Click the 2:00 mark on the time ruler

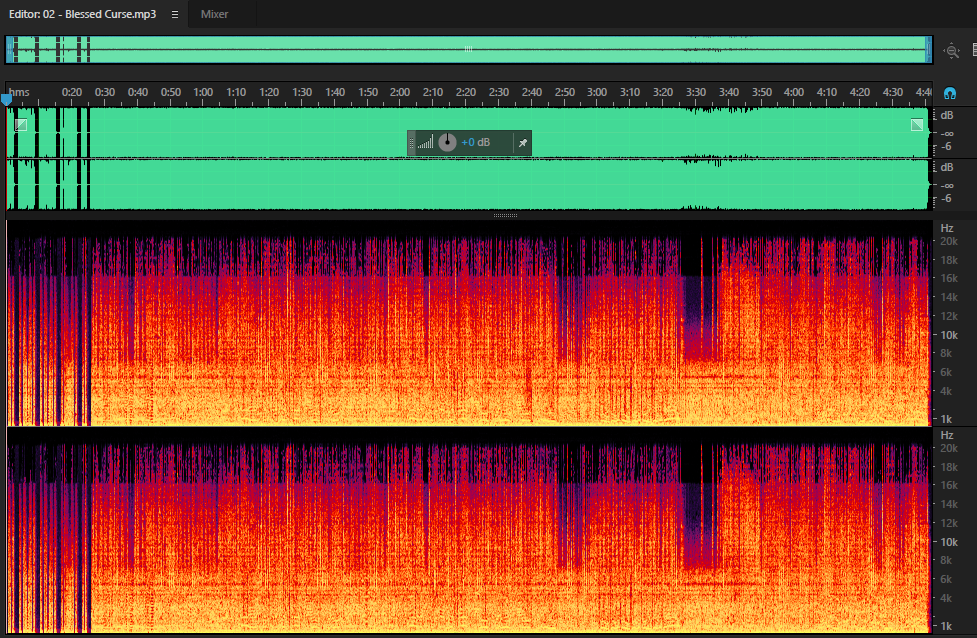(399, 92)
